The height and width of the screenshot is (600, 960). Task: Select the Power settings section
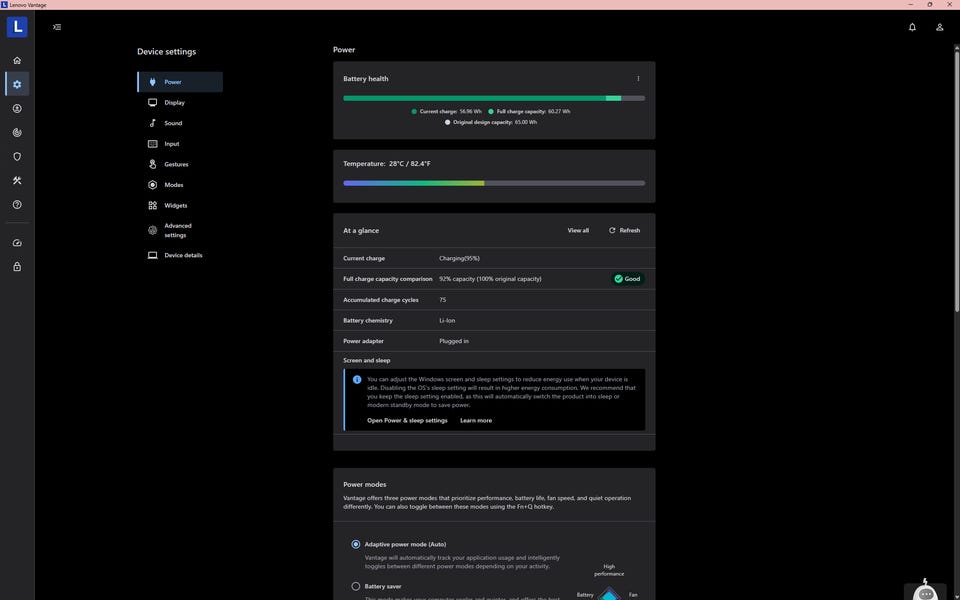click(x=180, y=82)
